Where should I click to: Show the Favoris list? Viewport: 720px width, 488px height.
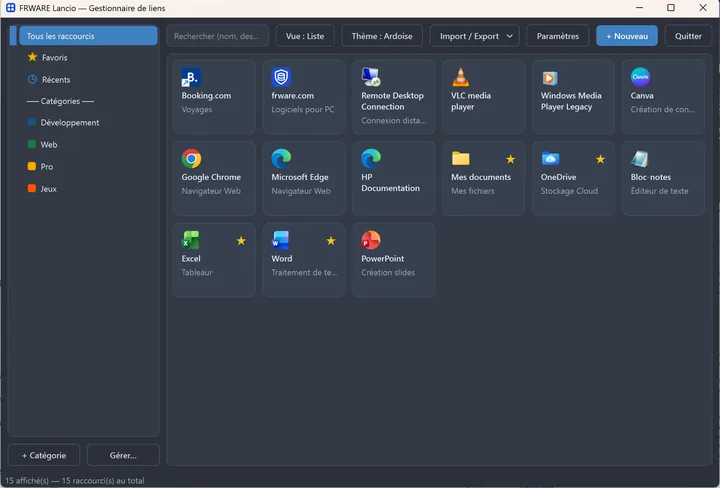pos(55,57)
